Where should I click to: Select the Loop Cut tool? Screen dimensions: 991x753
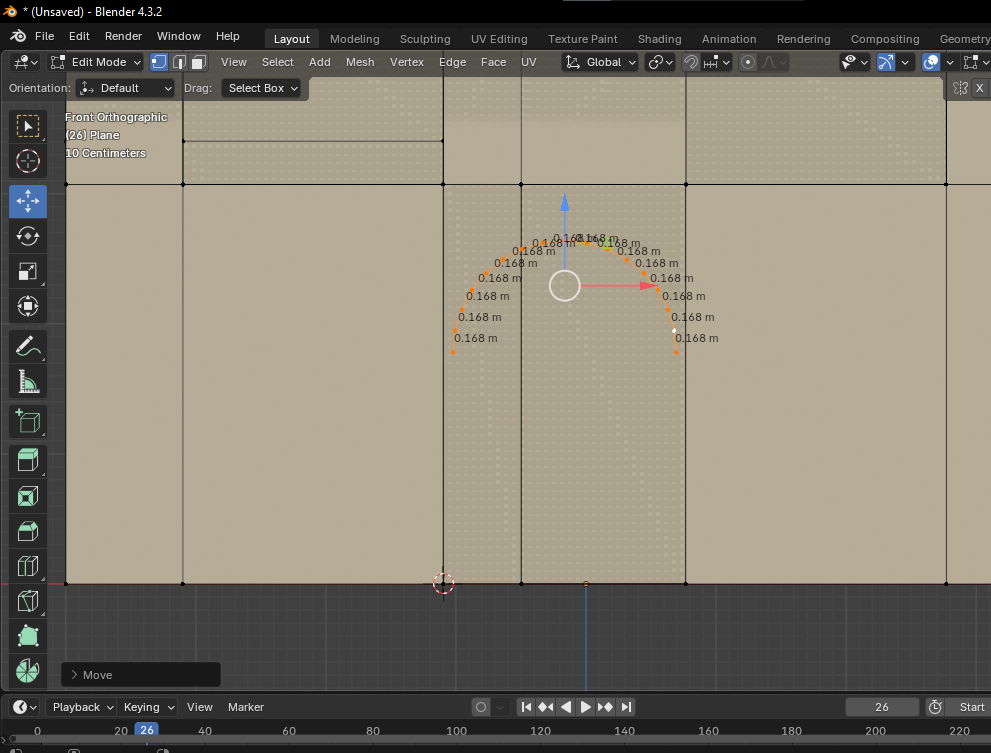[x=28, y=566]
